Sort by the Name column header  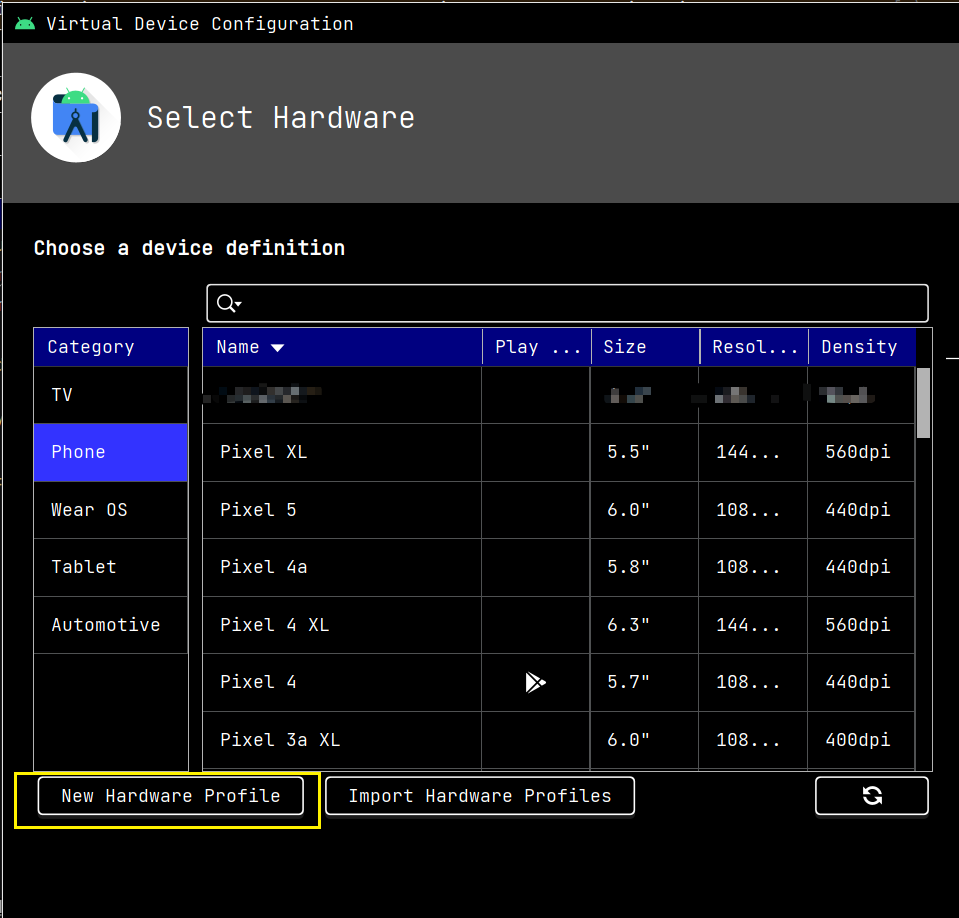[342, 347]
